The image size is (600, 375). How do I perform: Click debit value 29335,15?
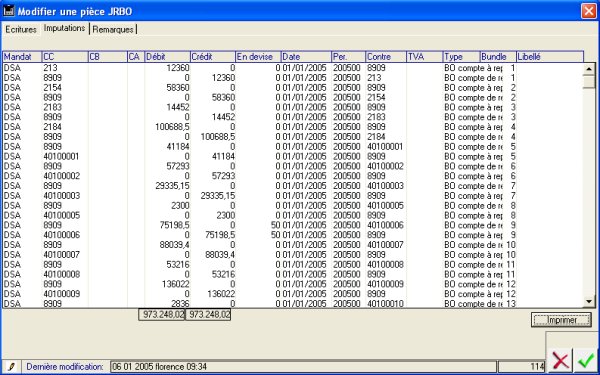pos(172,186)
